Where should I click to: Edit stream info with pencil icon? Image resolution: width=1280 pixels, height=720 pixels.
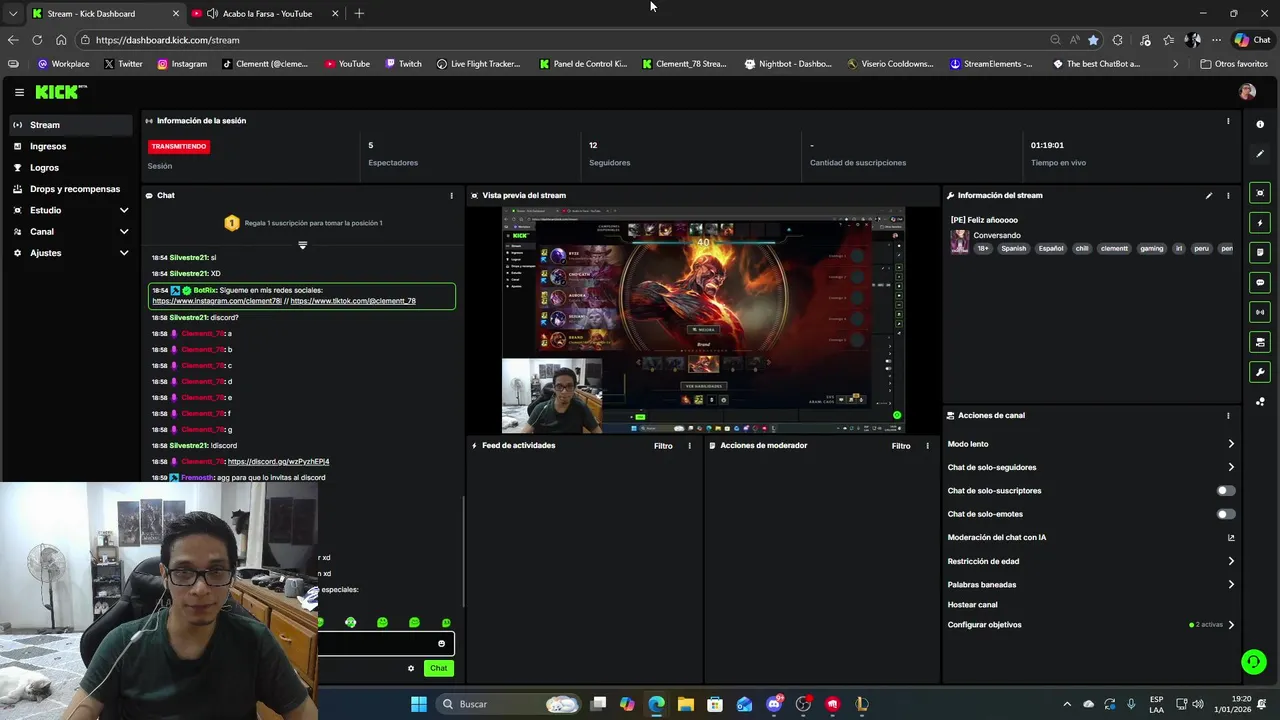point(1209,196)
